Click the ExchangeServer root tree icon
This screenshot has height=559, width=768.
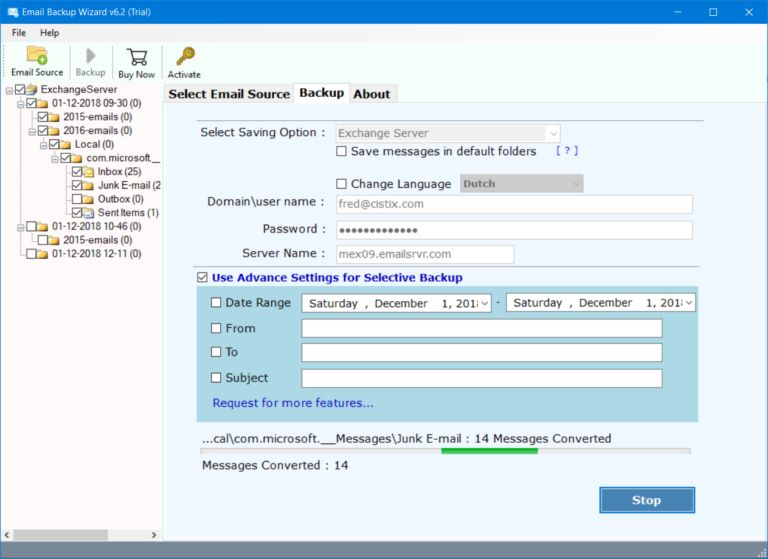tap(32, 89)
